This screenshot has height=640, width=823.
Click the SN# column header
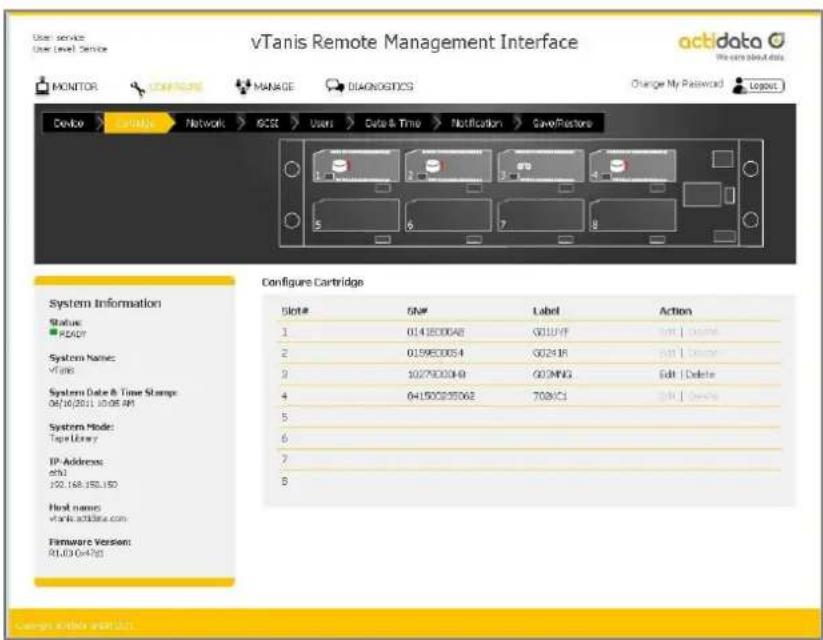pos(417,311)
